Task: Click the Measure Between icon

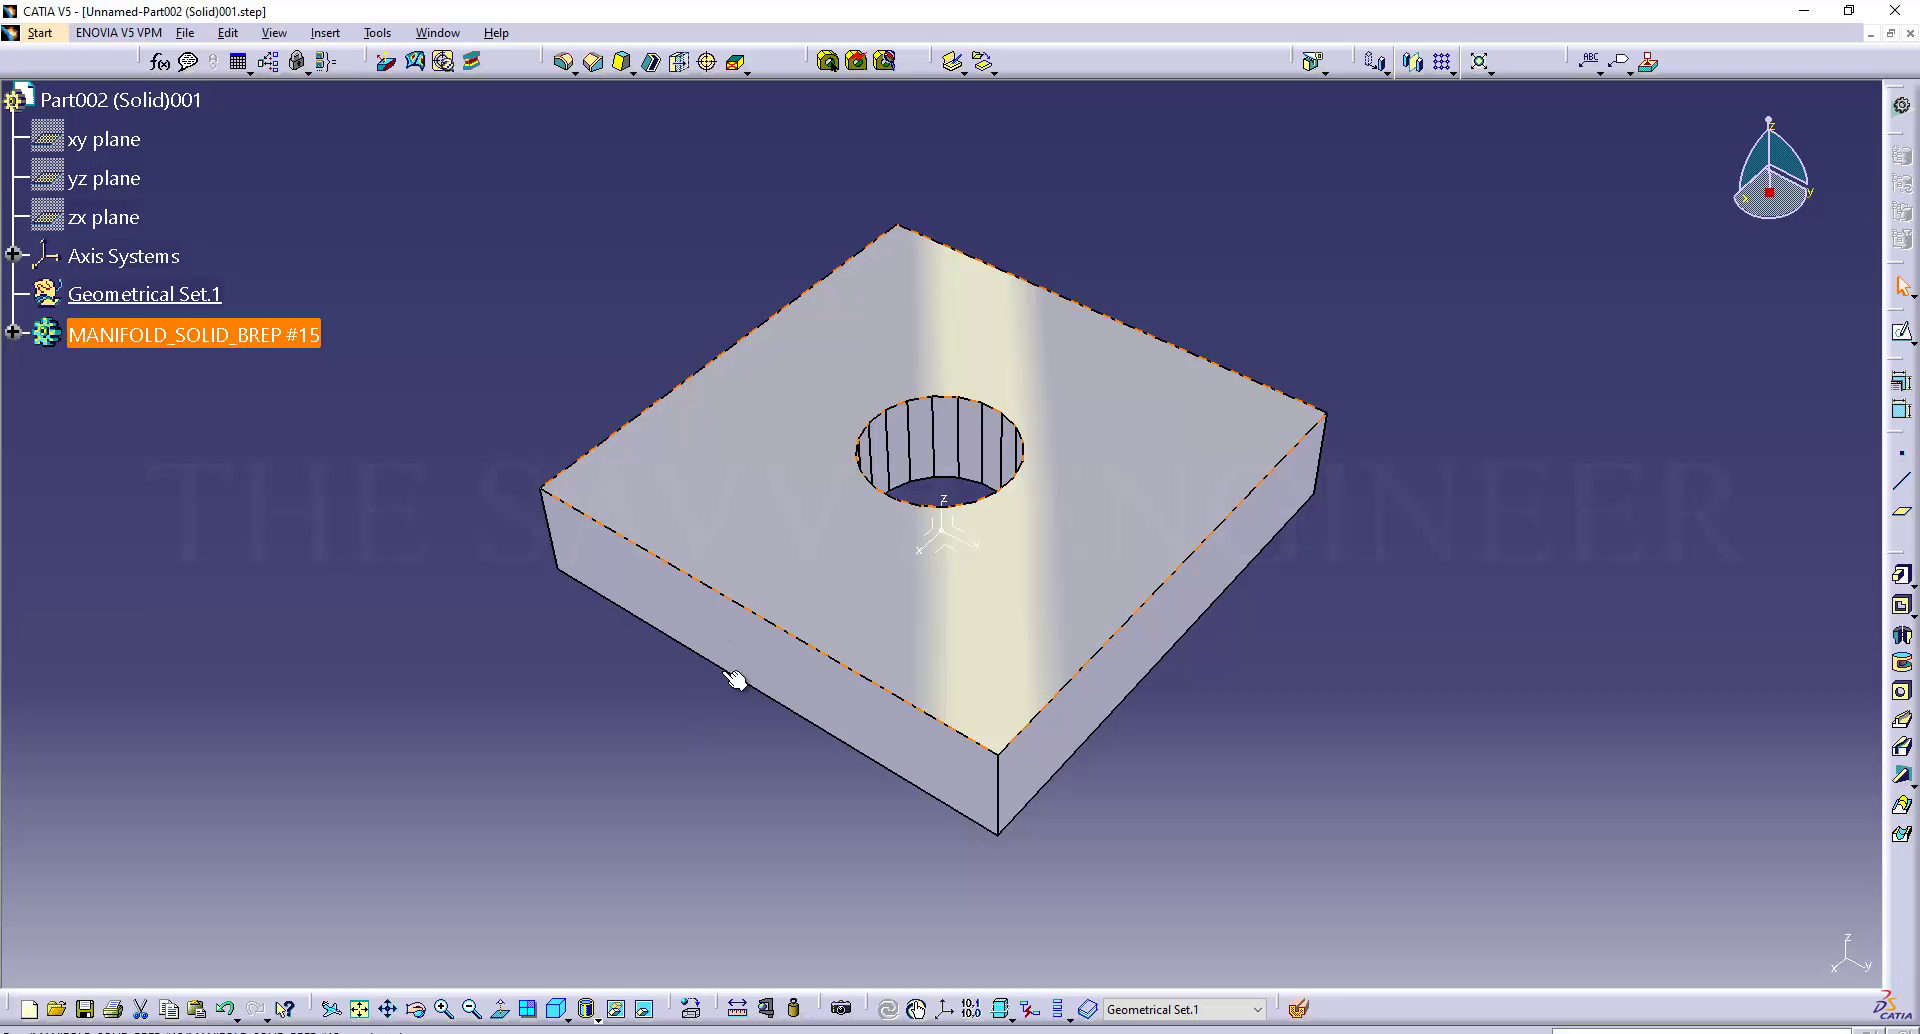Action: click(x=737, y=1009)
